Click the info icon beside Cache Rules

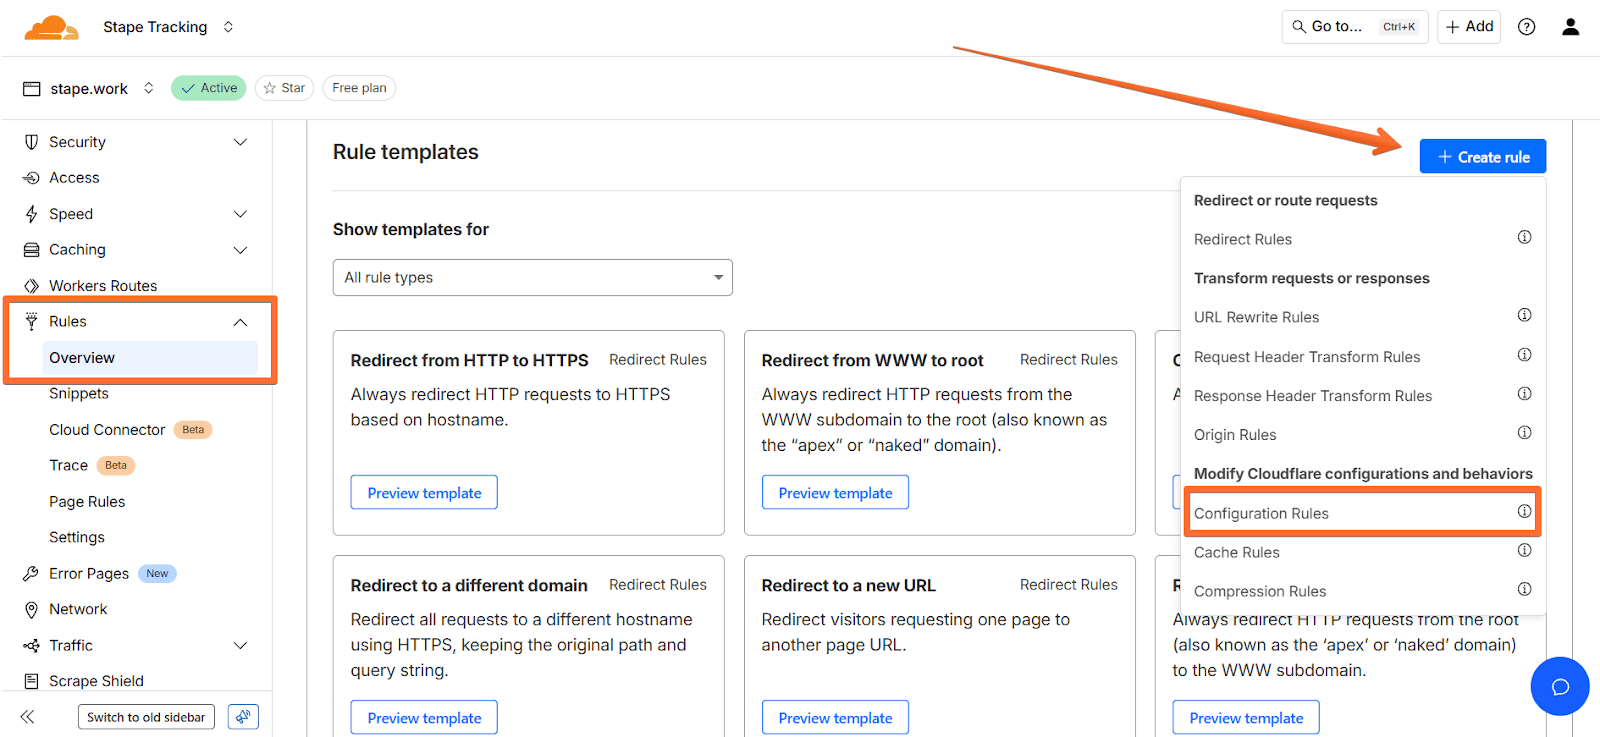pyautogui.click(x=1524, y=550)
